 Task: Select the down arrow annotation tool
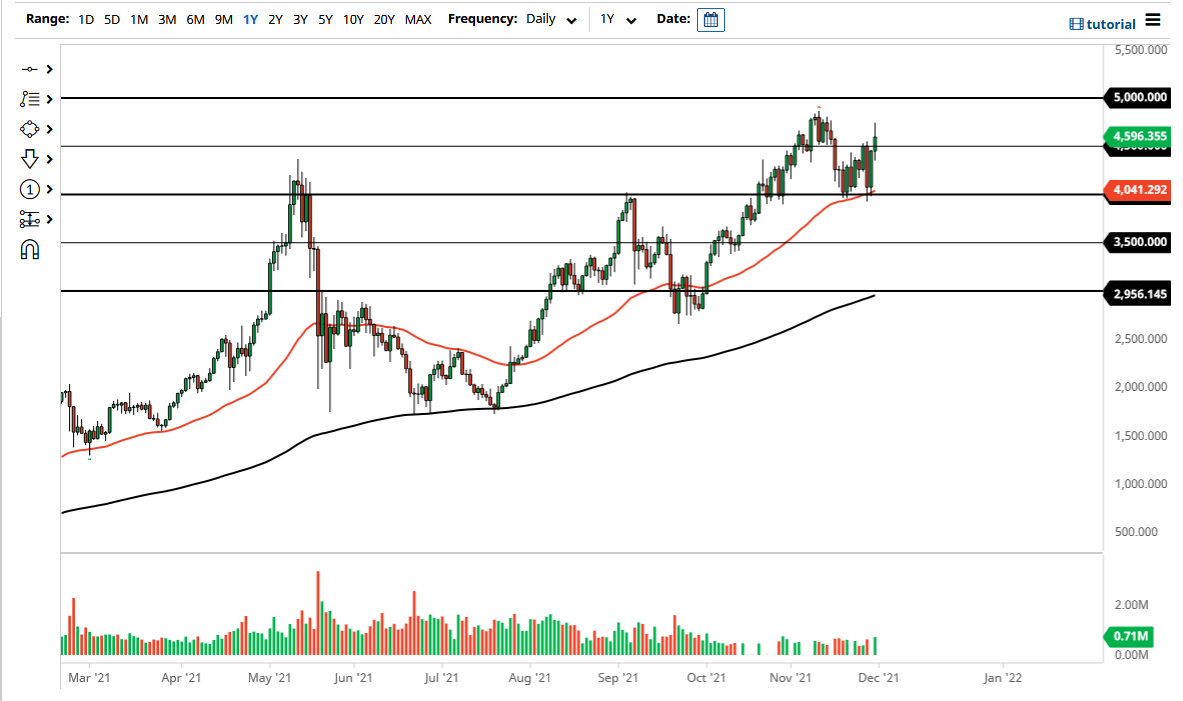[30, 159]
